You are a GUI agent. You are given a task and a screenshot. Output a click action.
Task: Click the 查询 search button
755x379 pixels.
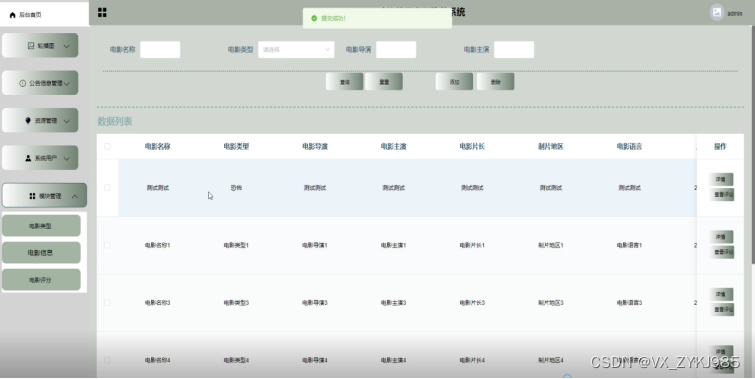click(344, 82)
